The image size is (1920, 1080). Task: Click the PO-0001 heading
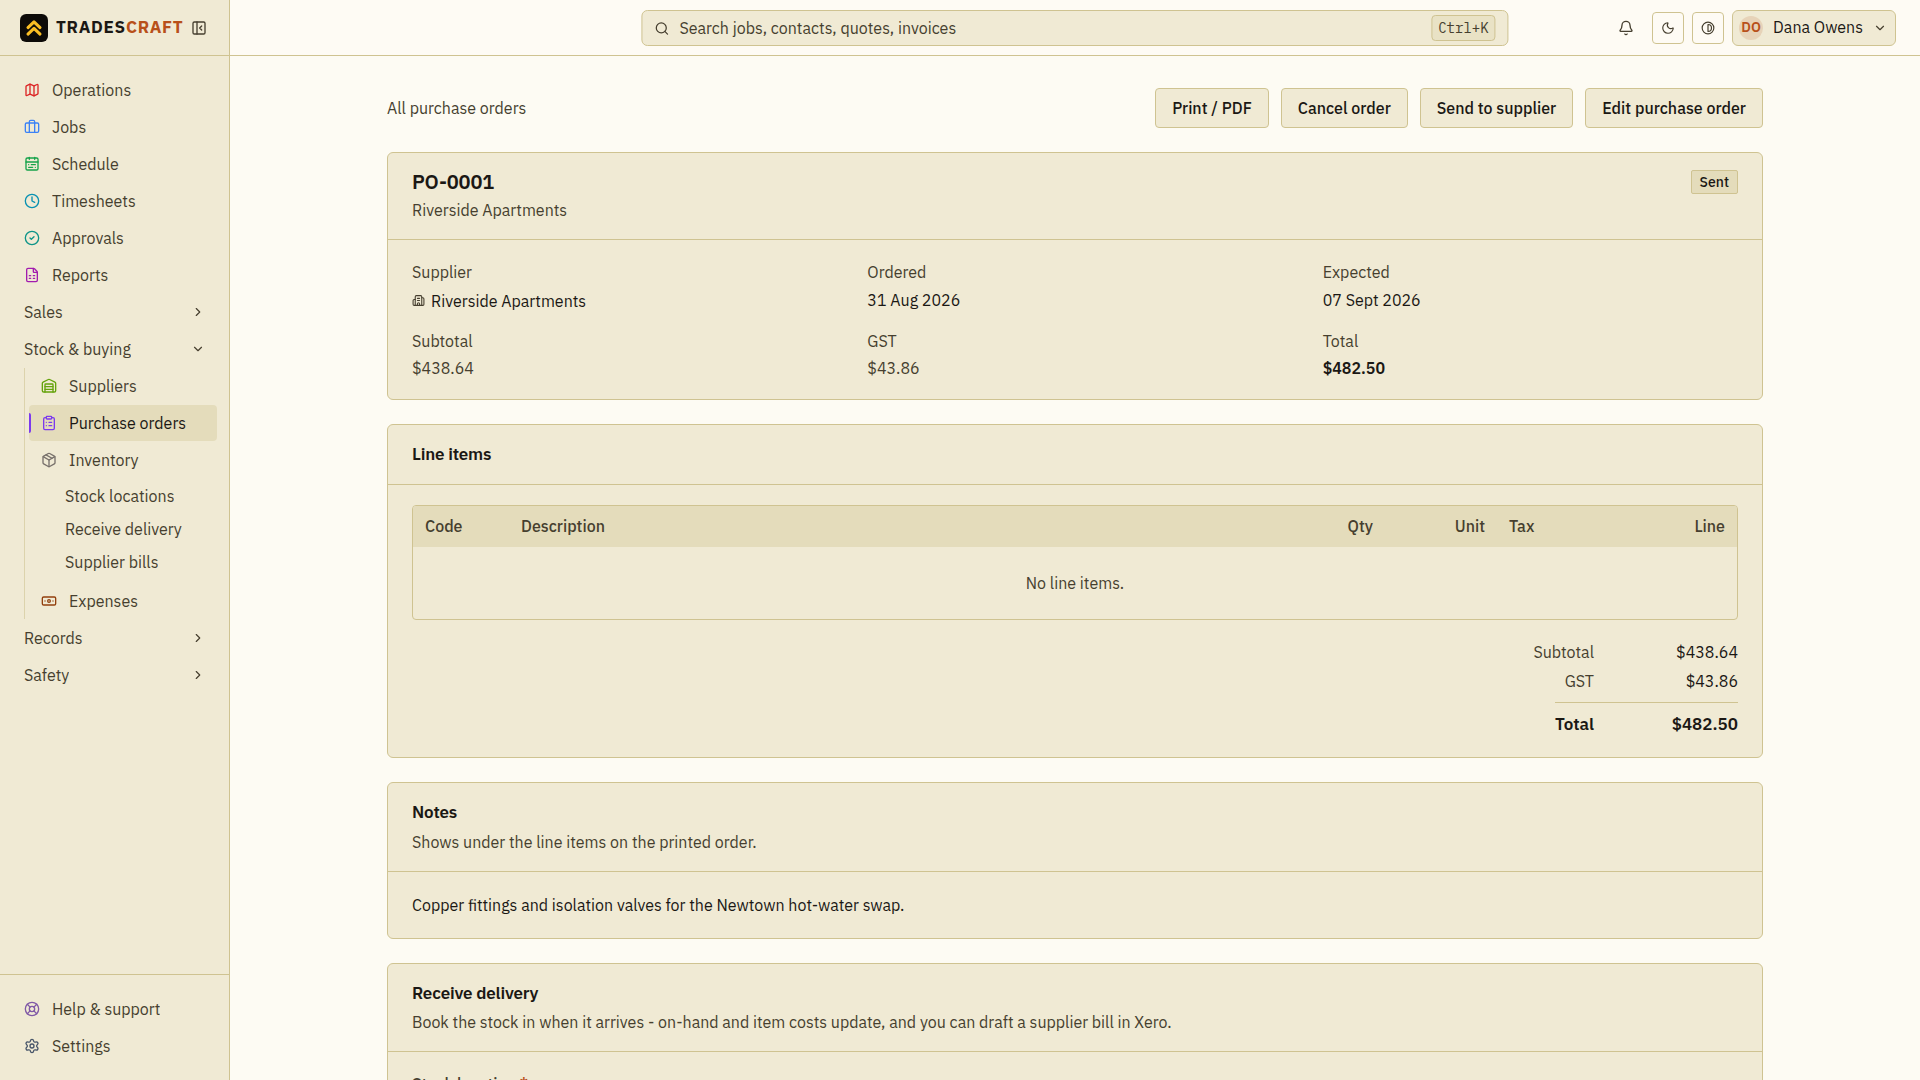[453, 182]
